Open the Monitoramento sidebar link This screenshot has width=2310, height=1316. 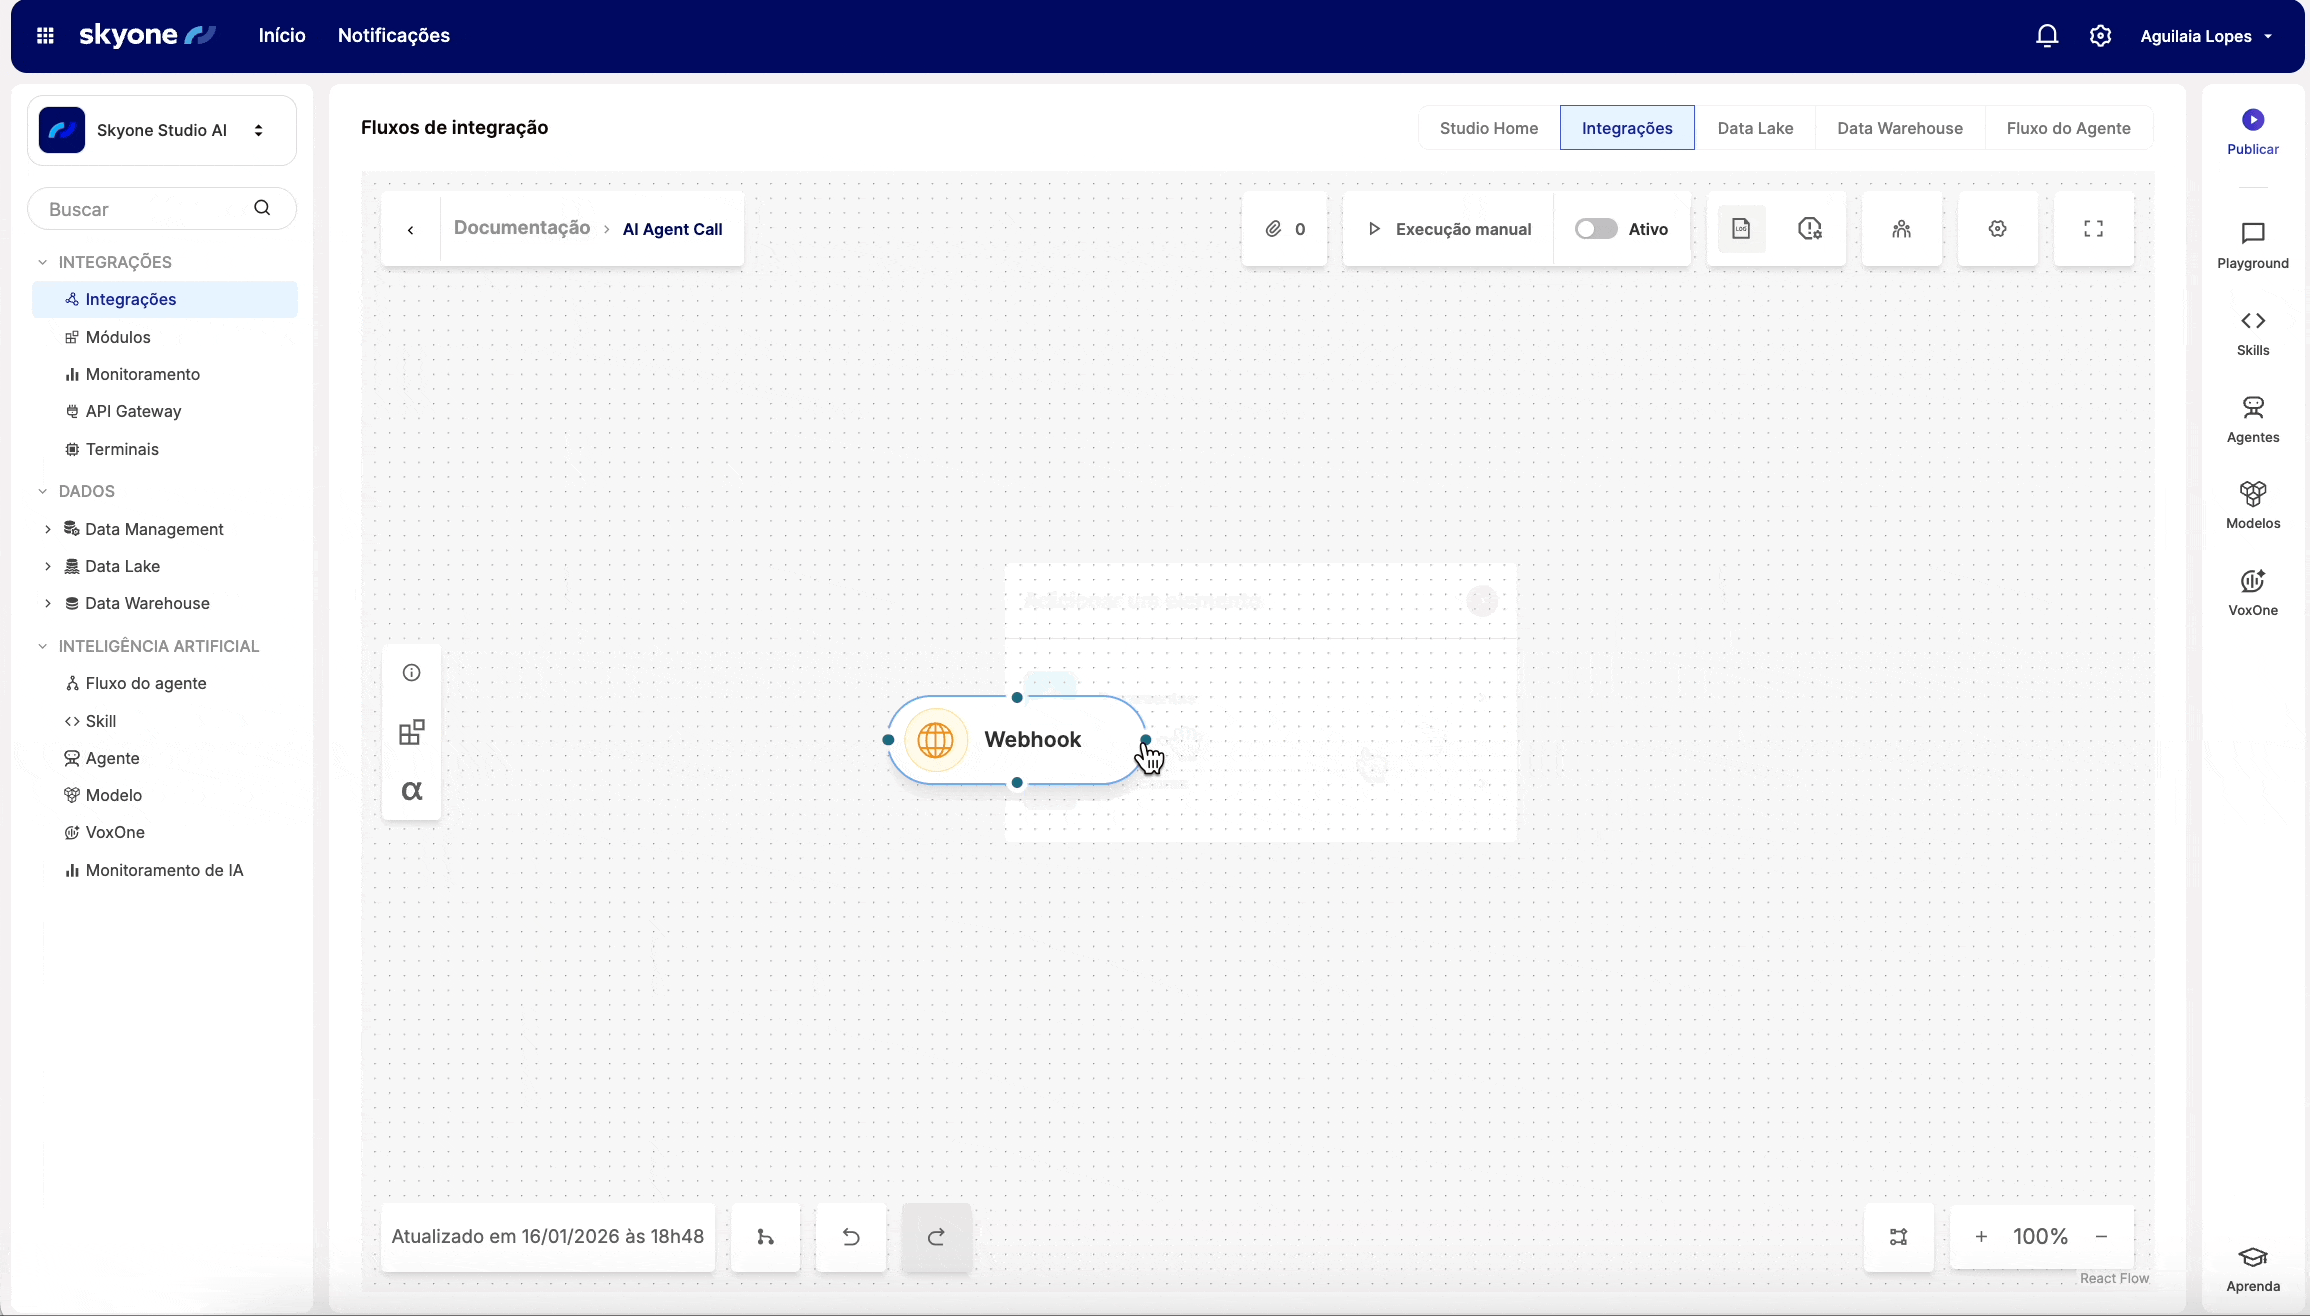pos(143,374)
